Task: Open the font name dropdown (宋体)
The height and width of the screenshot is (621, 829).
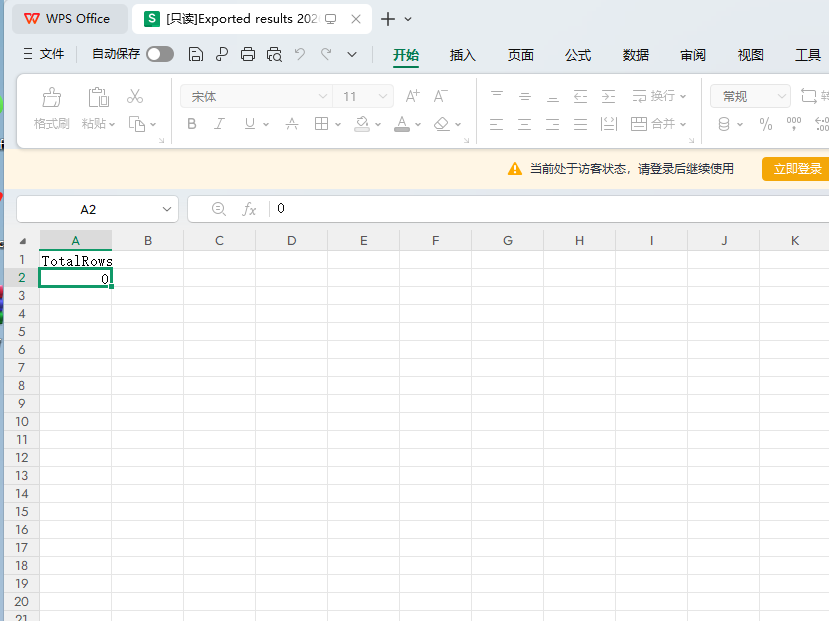Action: tap(322, 97)
